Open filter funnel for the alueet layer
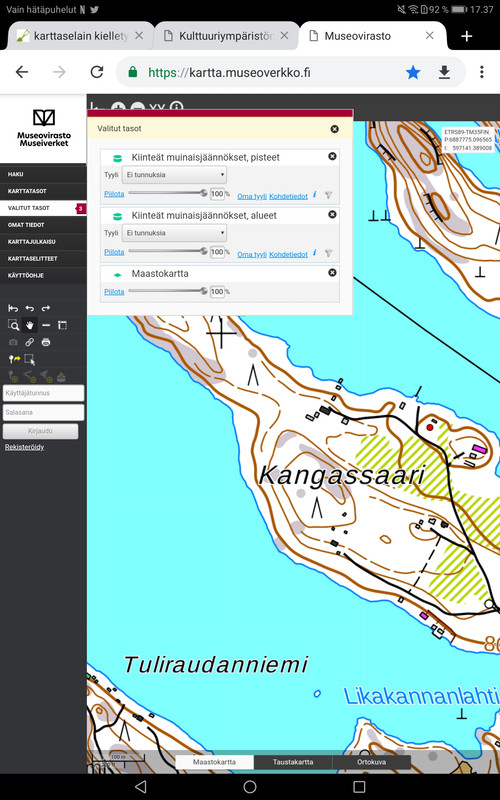 pos(329,253)
